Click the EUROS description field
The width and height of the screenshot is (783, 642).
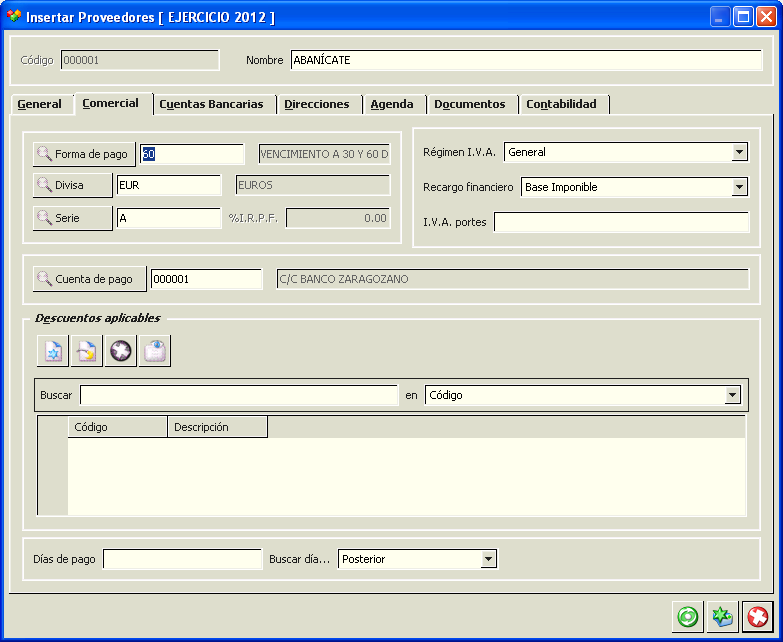(x=313, y=185)
